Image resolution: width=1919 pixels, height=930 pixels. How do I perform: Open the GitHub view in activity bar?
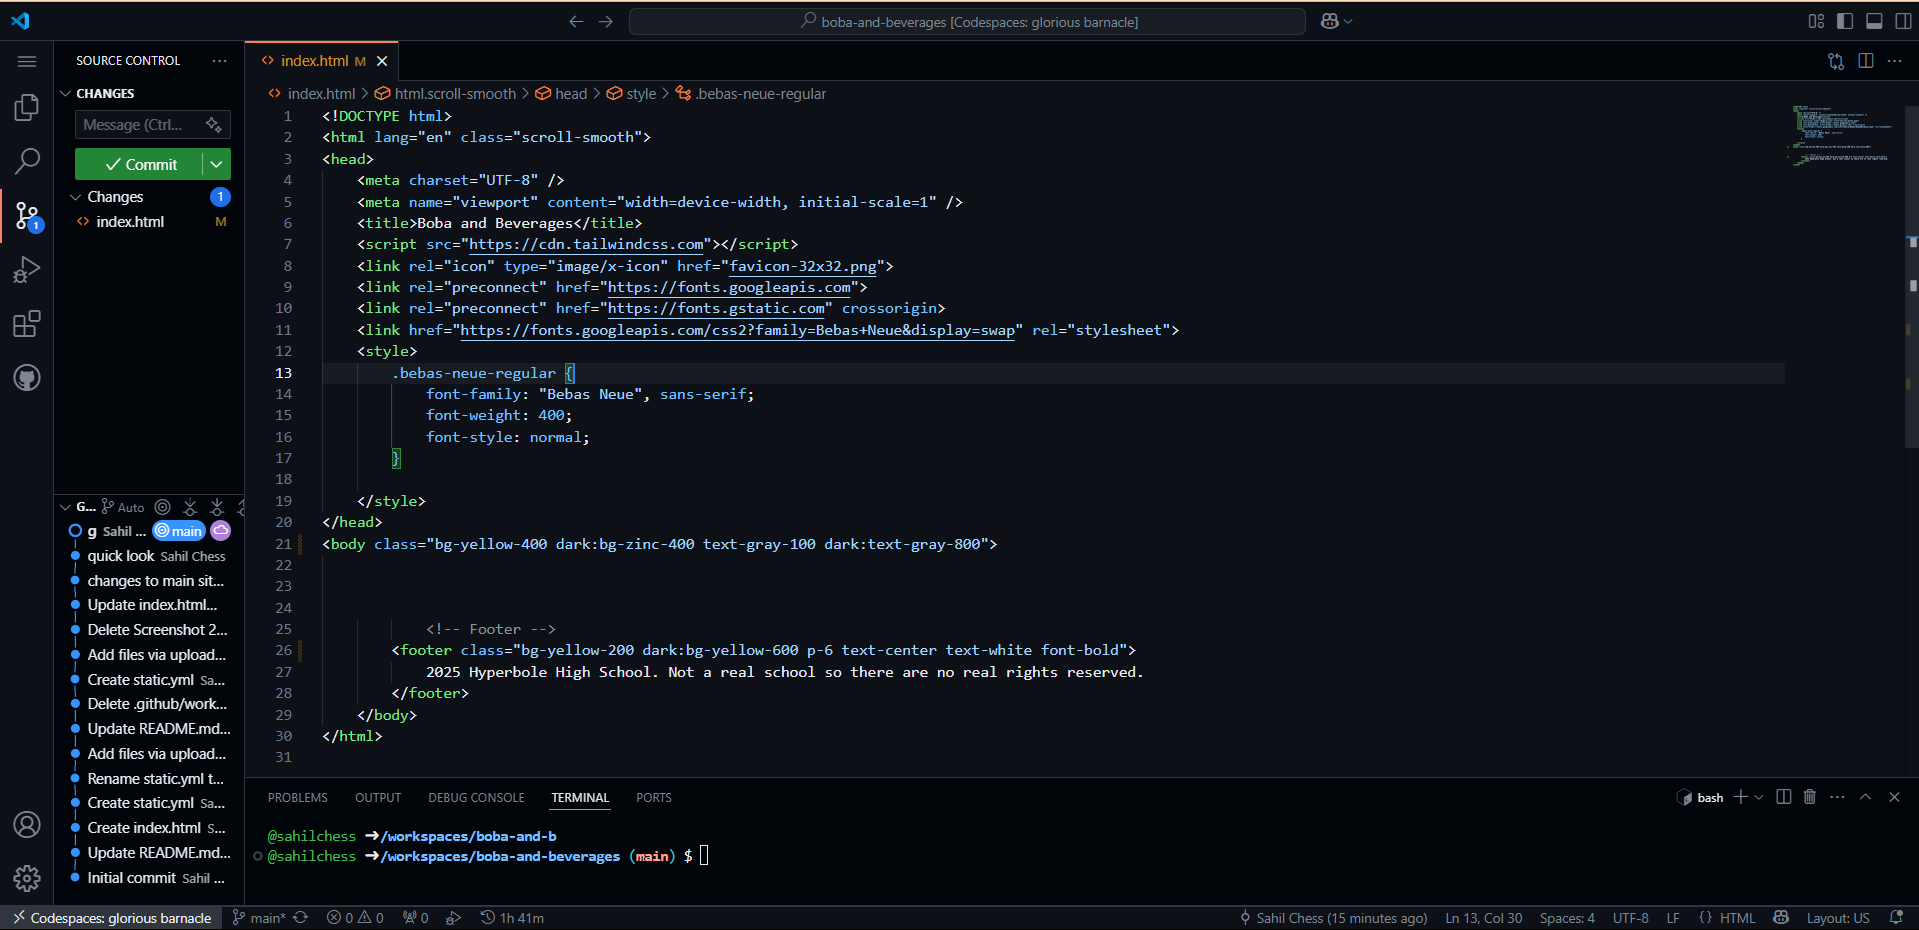[27, 378]
